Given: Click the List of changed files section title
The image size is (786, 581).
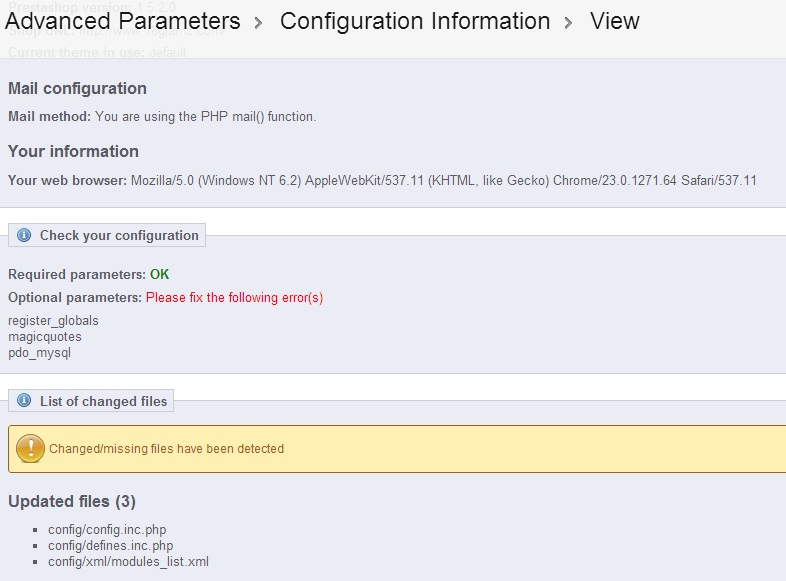Looking at the screenshot, I should (103, 402).
